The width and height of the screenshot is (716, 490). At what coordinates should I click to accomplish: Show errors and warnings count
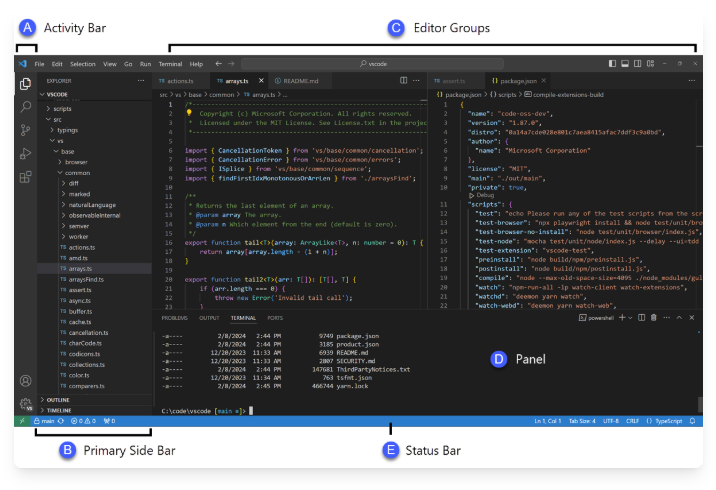[x=83, y=421]
